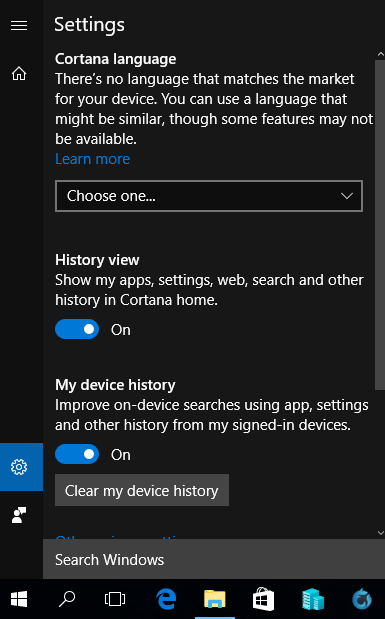Turn off the History view toggle
The image size is (385, 619).
point(77,329)
